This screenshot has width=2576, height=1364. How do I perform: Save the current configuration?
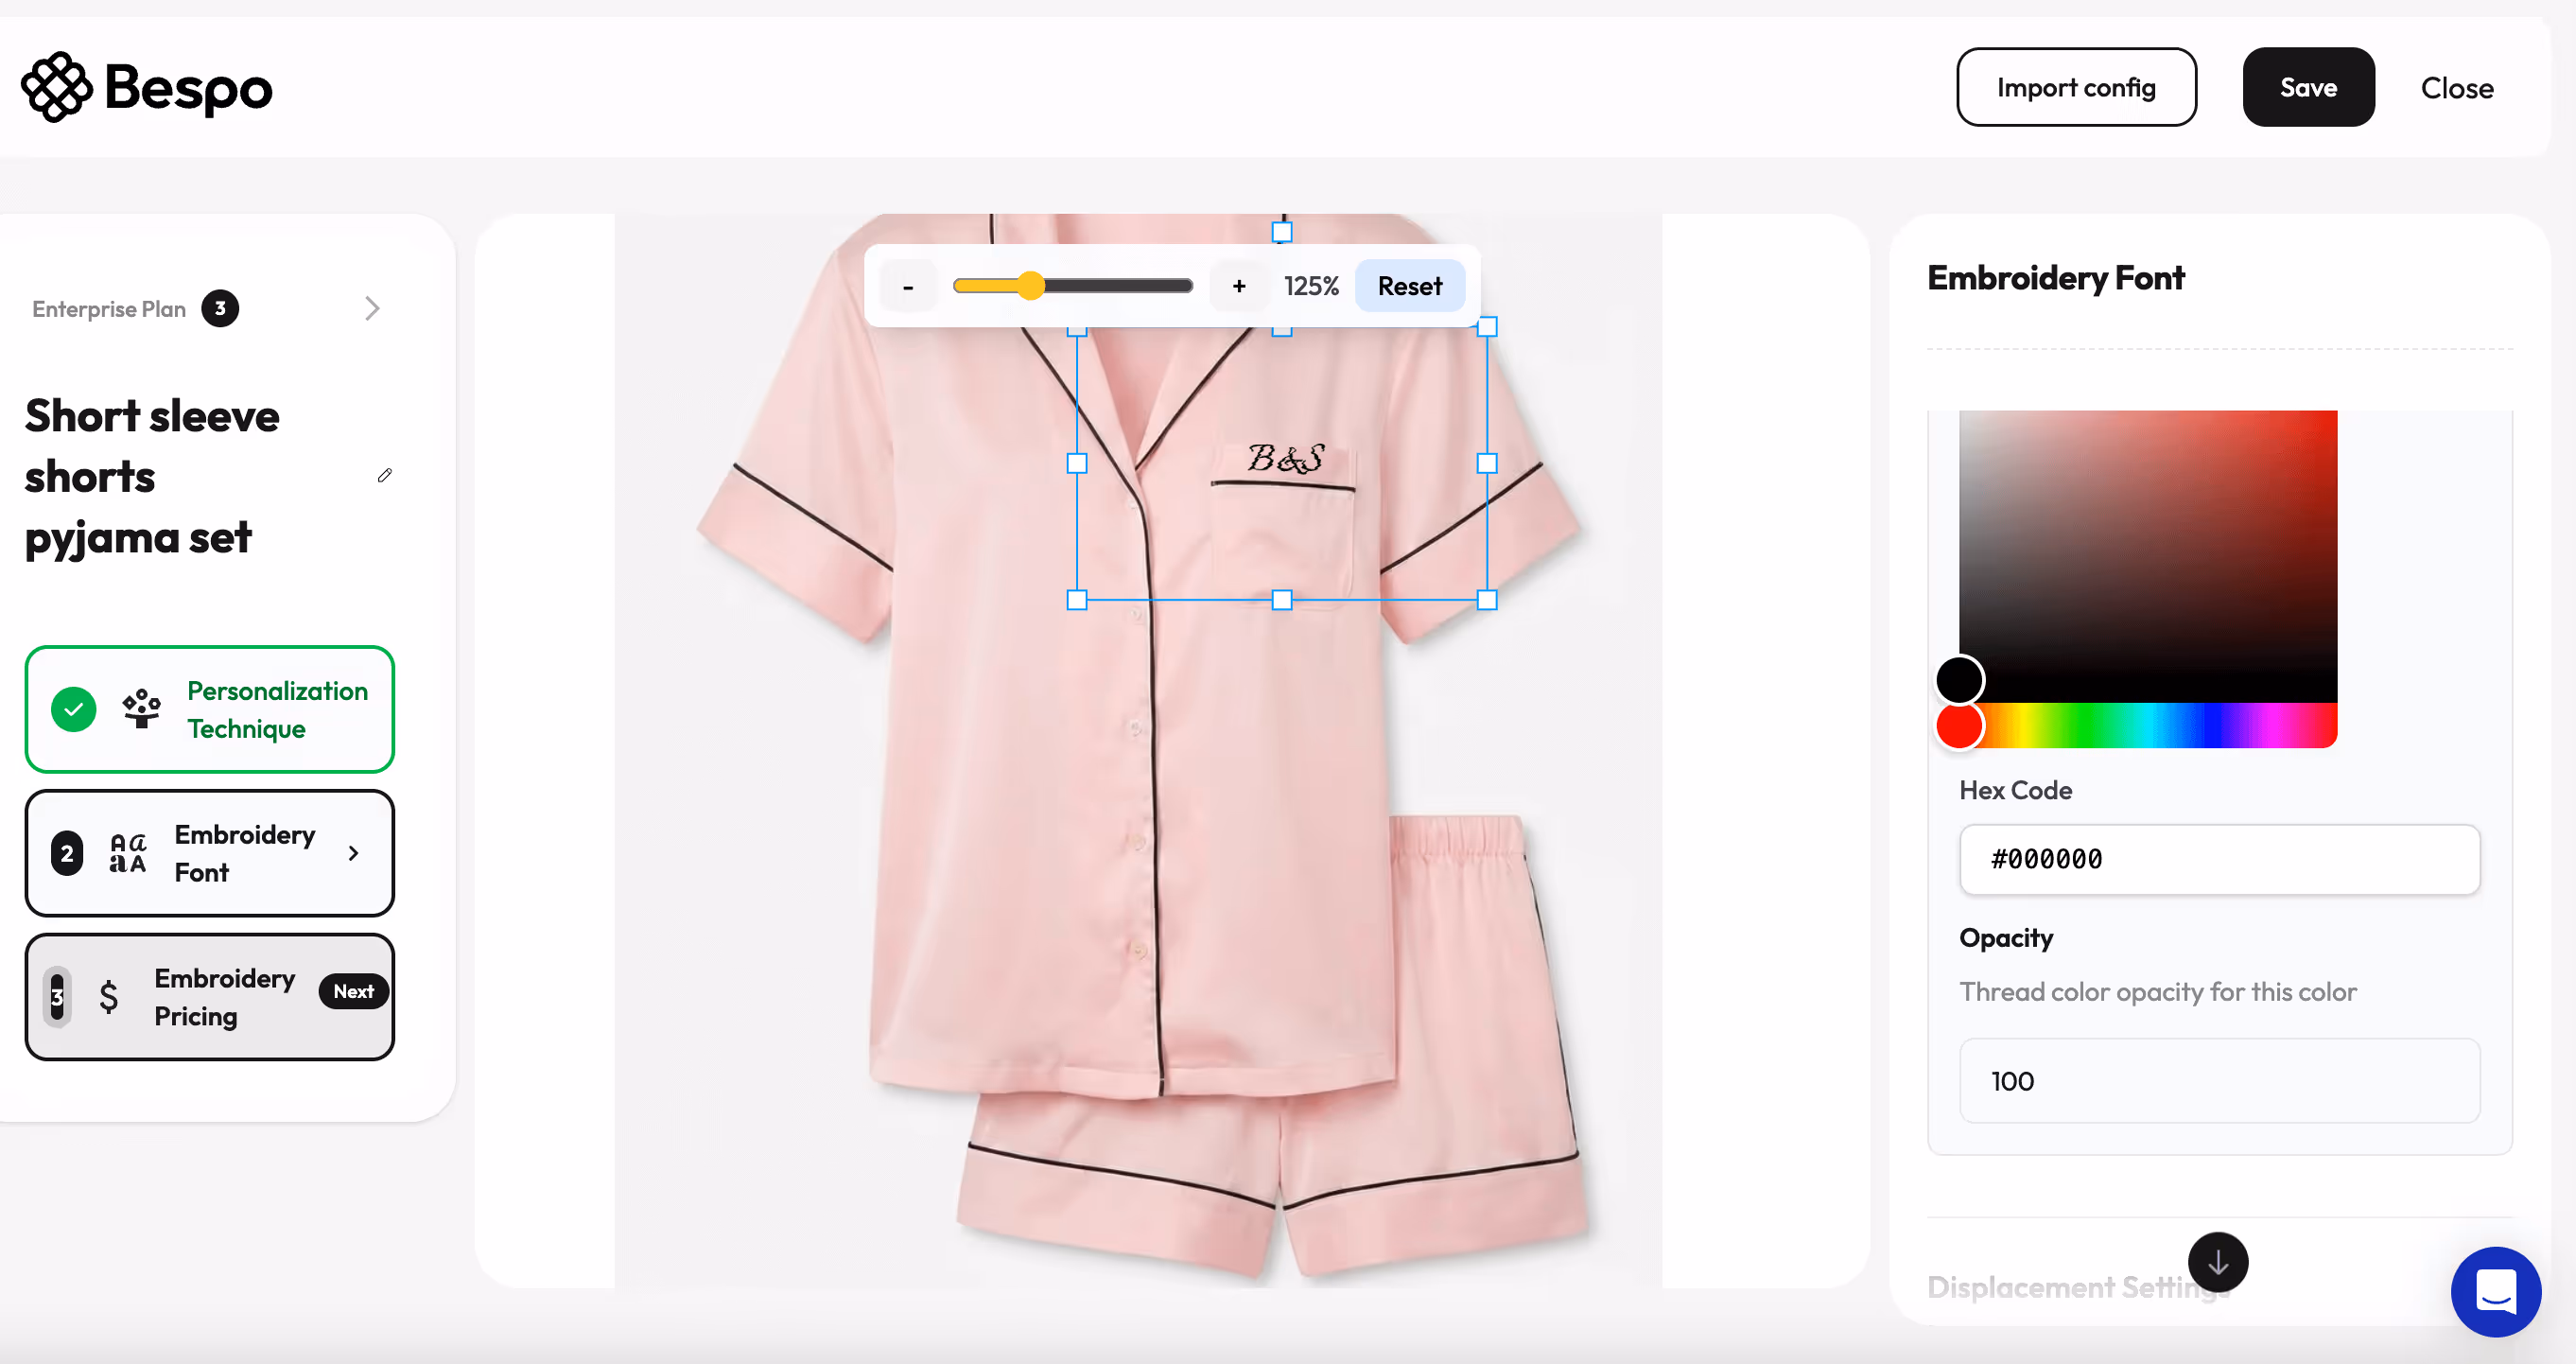point(2308,87)
